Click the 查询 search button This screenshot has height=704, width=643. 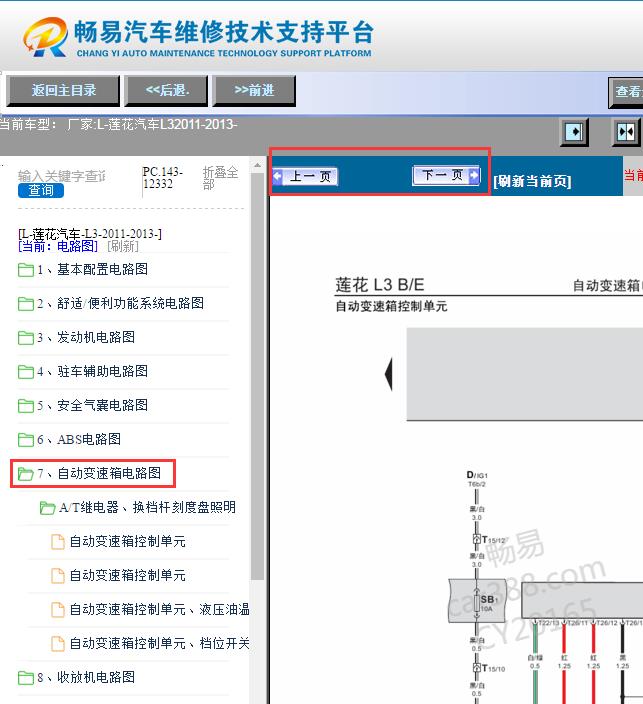point(41,190)
